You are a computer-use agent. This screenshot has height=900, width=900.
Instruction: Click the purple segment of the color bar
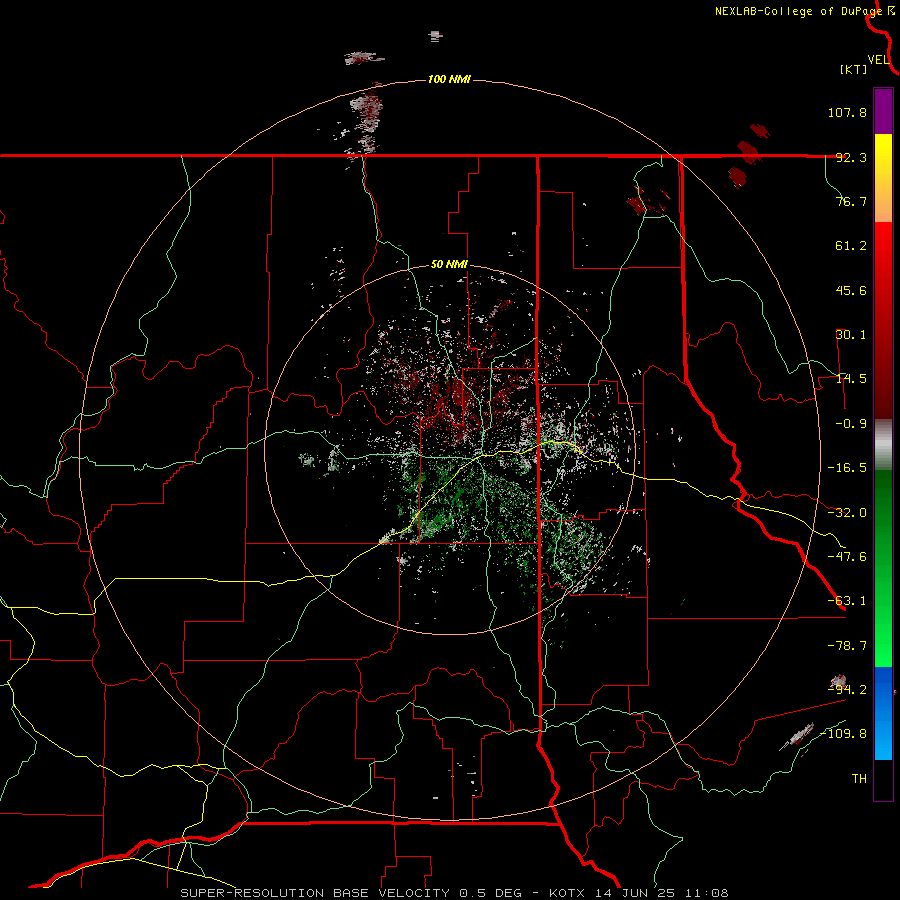click(883, 111)
